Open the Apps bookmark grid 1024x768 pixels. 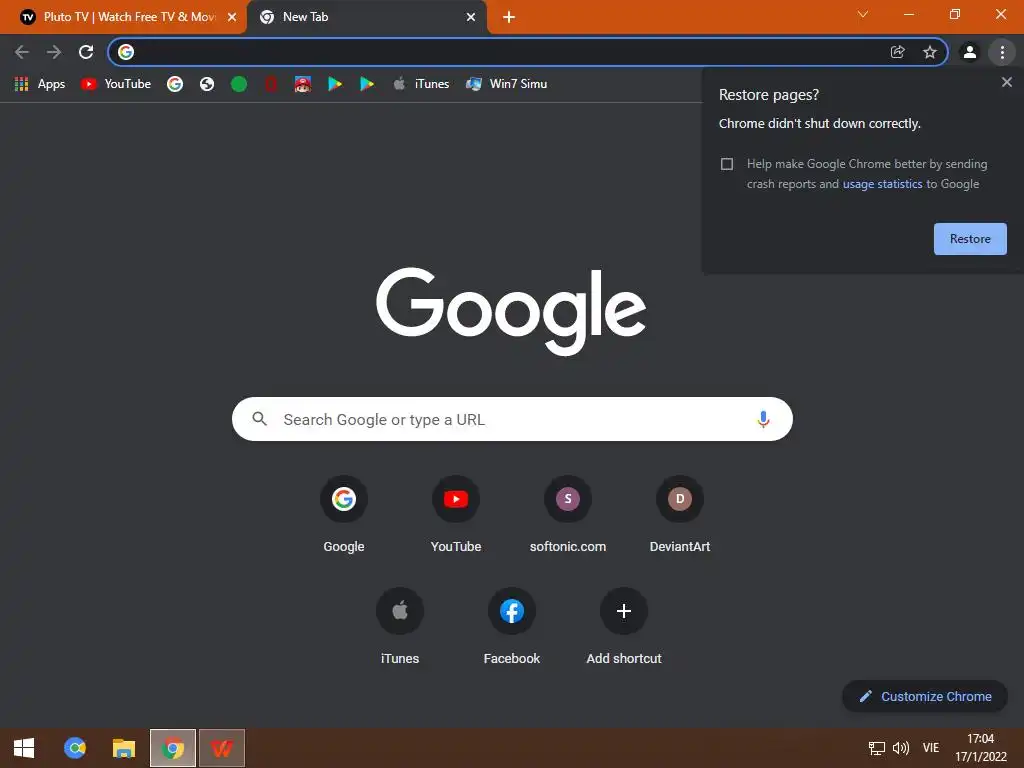(x=40, y=84)
